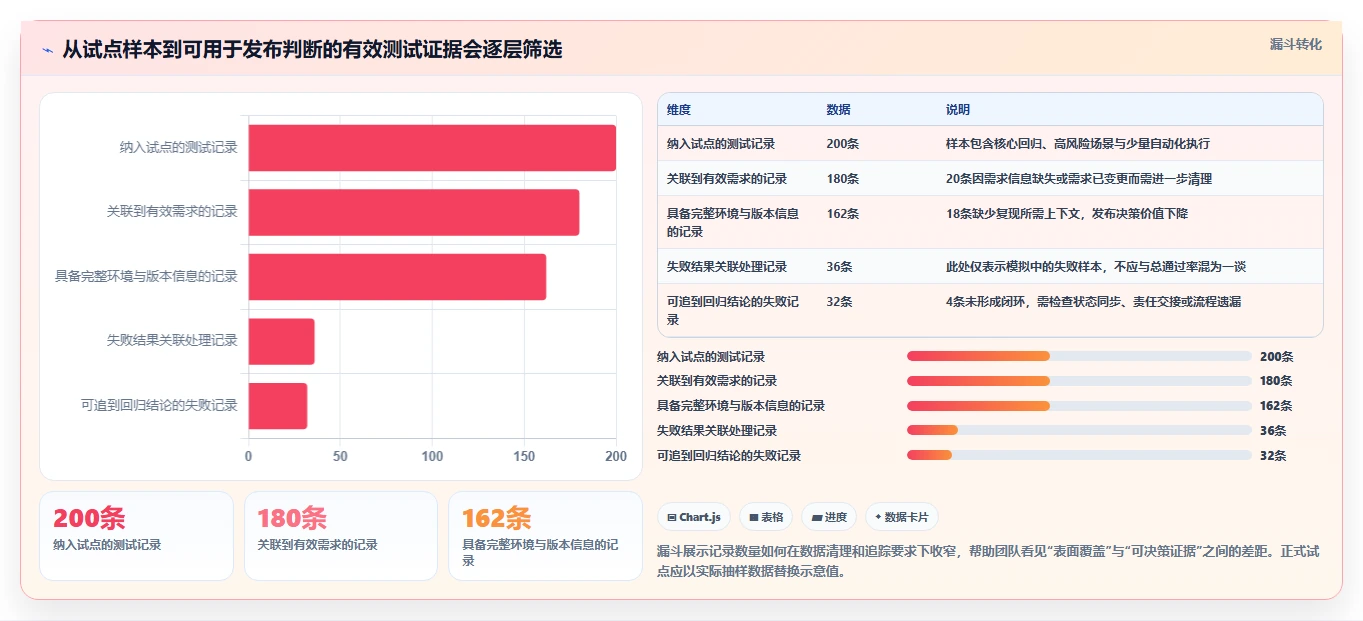1363x621 pixels.
Task: Click the chart bar for 失败结果关联处理记录
Action: [282, 341]
